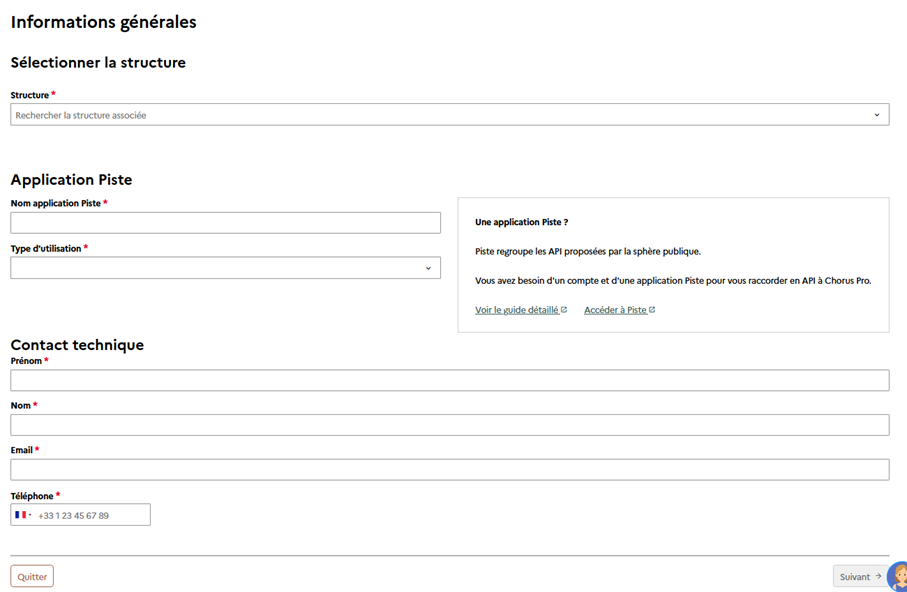Focus the Email input field
Screen dimensions: 907x592
pos(449,470)
